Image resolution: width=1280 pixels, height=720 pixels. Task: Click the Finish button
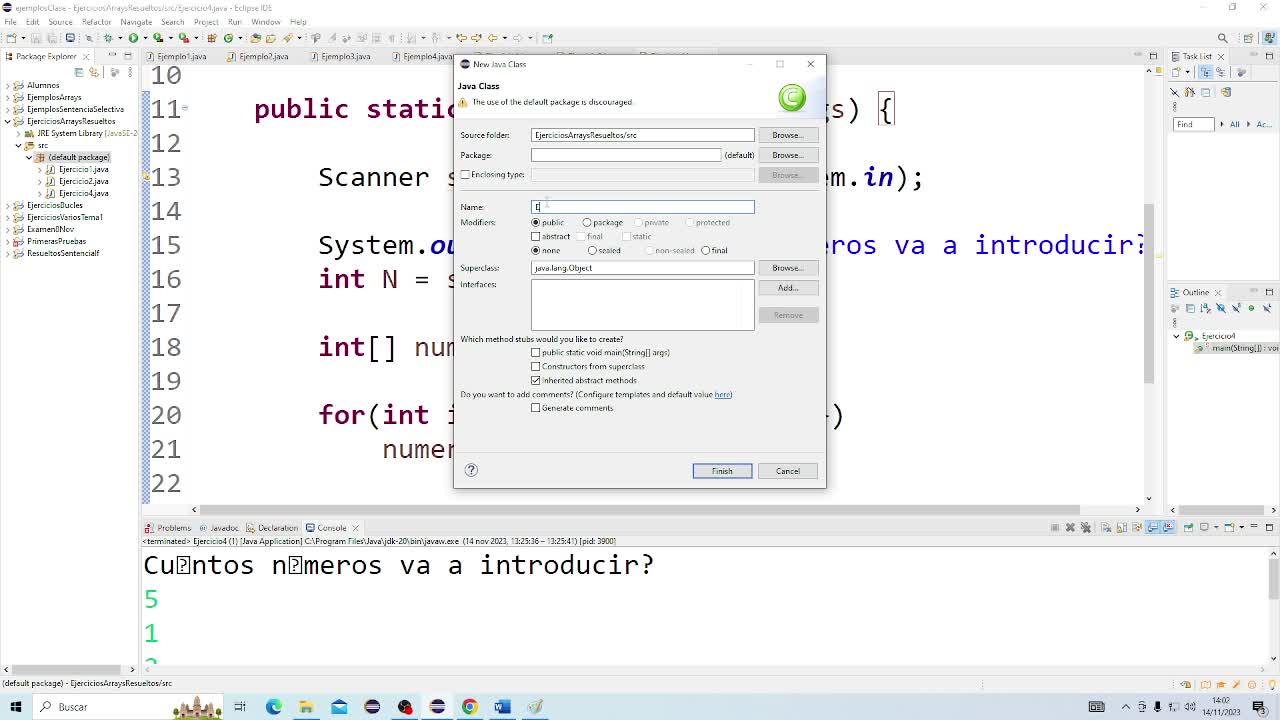point(722,471)
